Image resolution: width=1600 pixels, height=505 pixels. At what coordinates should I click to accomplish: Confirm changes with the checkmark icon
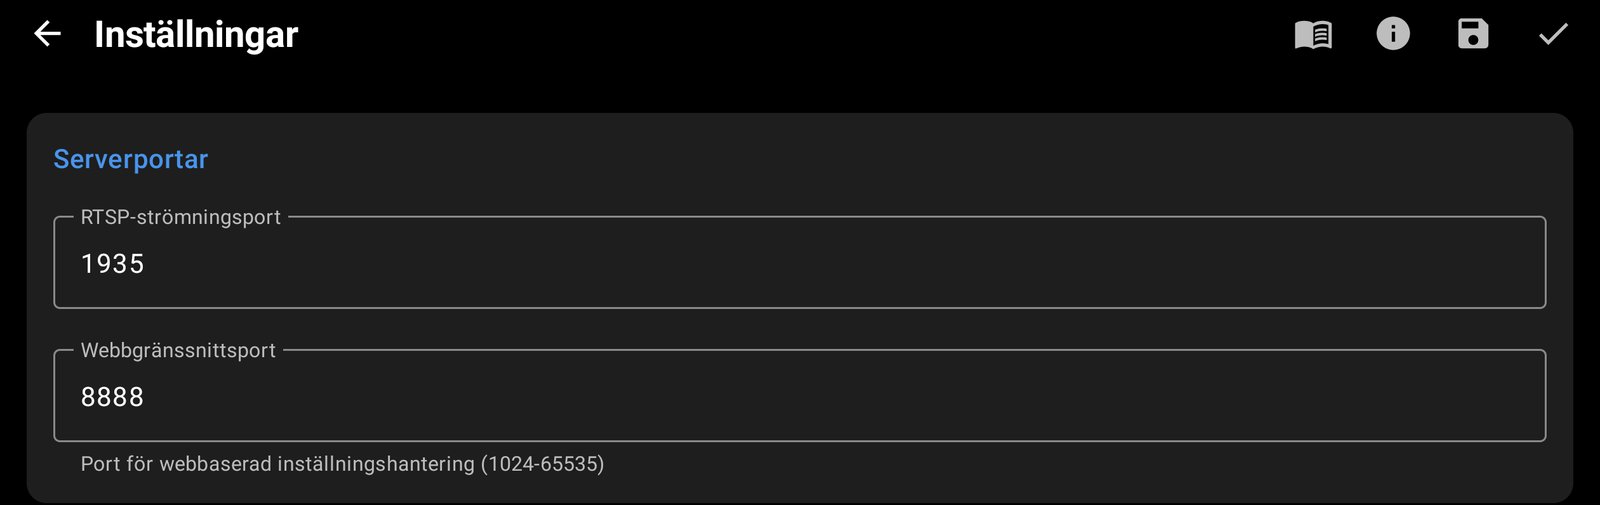pyautogui.click(x=1553, y=35)
